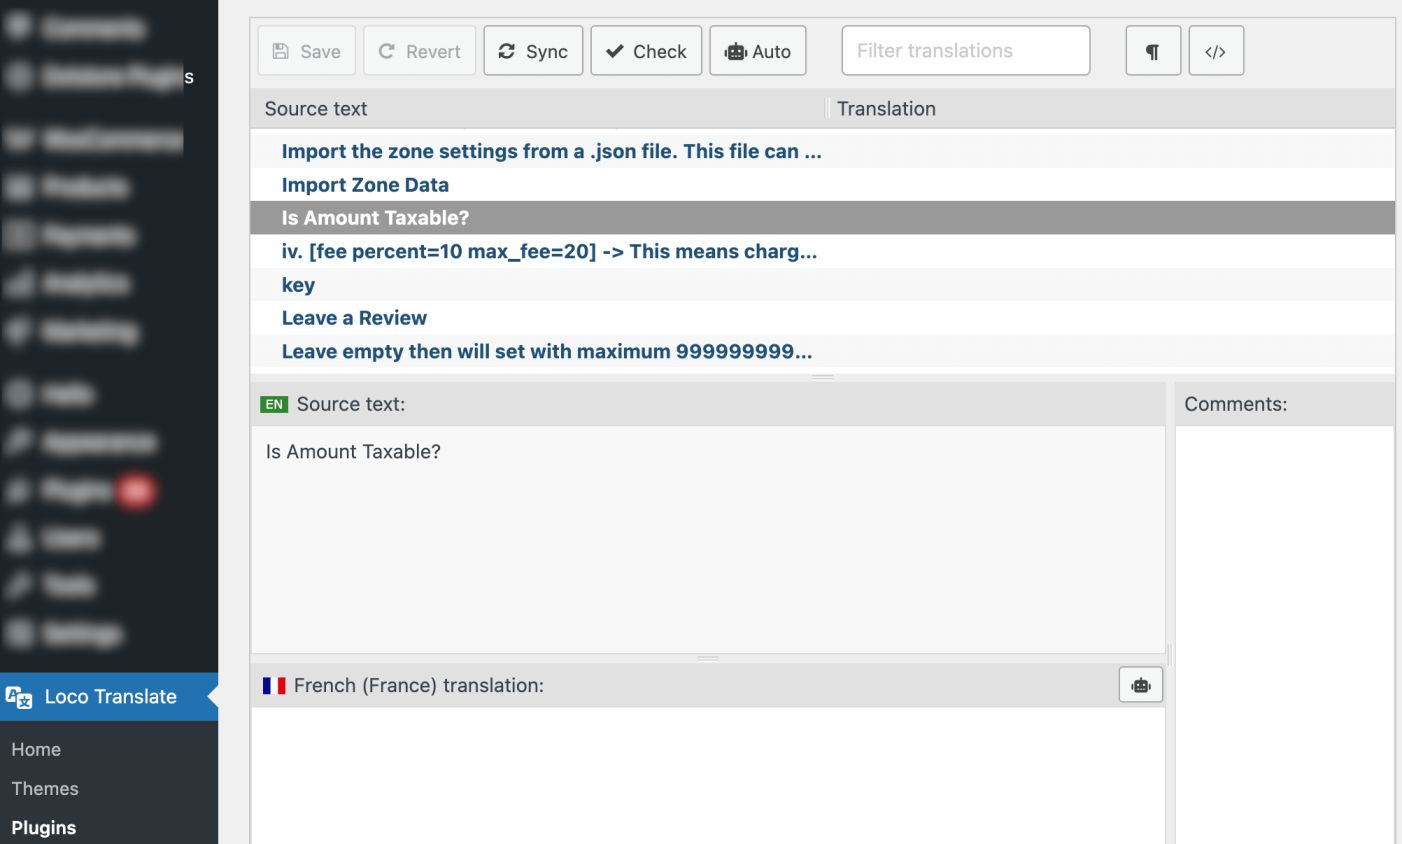Image resolution: width=1402 pixels, height=844 pixels.
Task: Select the 'Leave empty then will set with maximum' row
Action: tap(822, 351)
